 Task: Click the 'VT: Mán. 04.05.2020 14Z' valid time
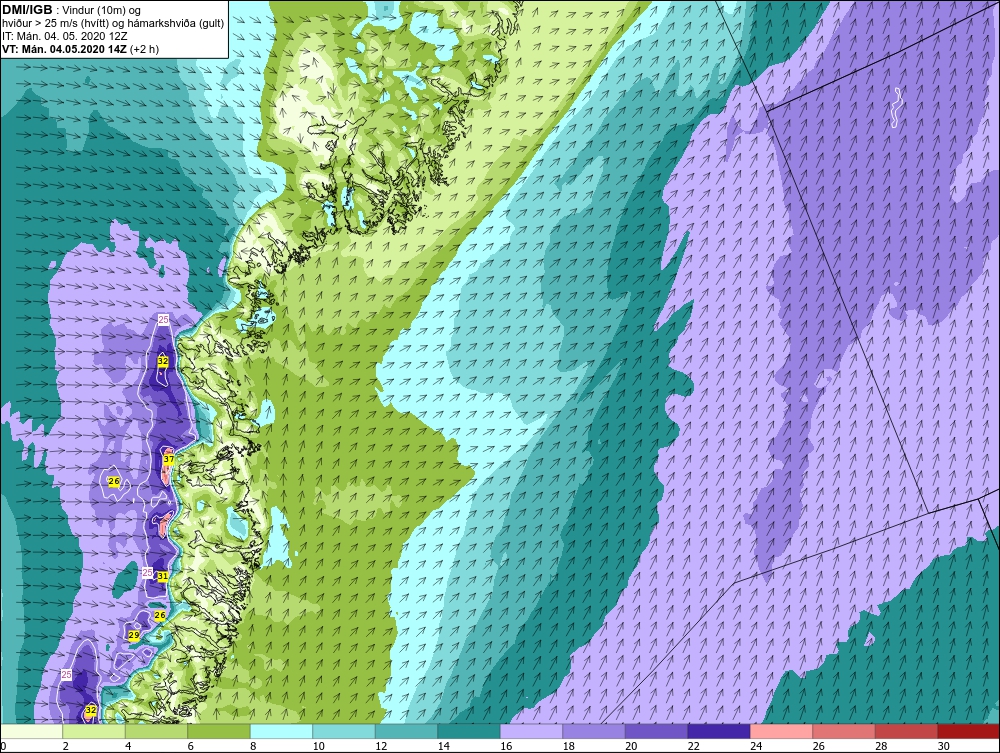(64, 48)
